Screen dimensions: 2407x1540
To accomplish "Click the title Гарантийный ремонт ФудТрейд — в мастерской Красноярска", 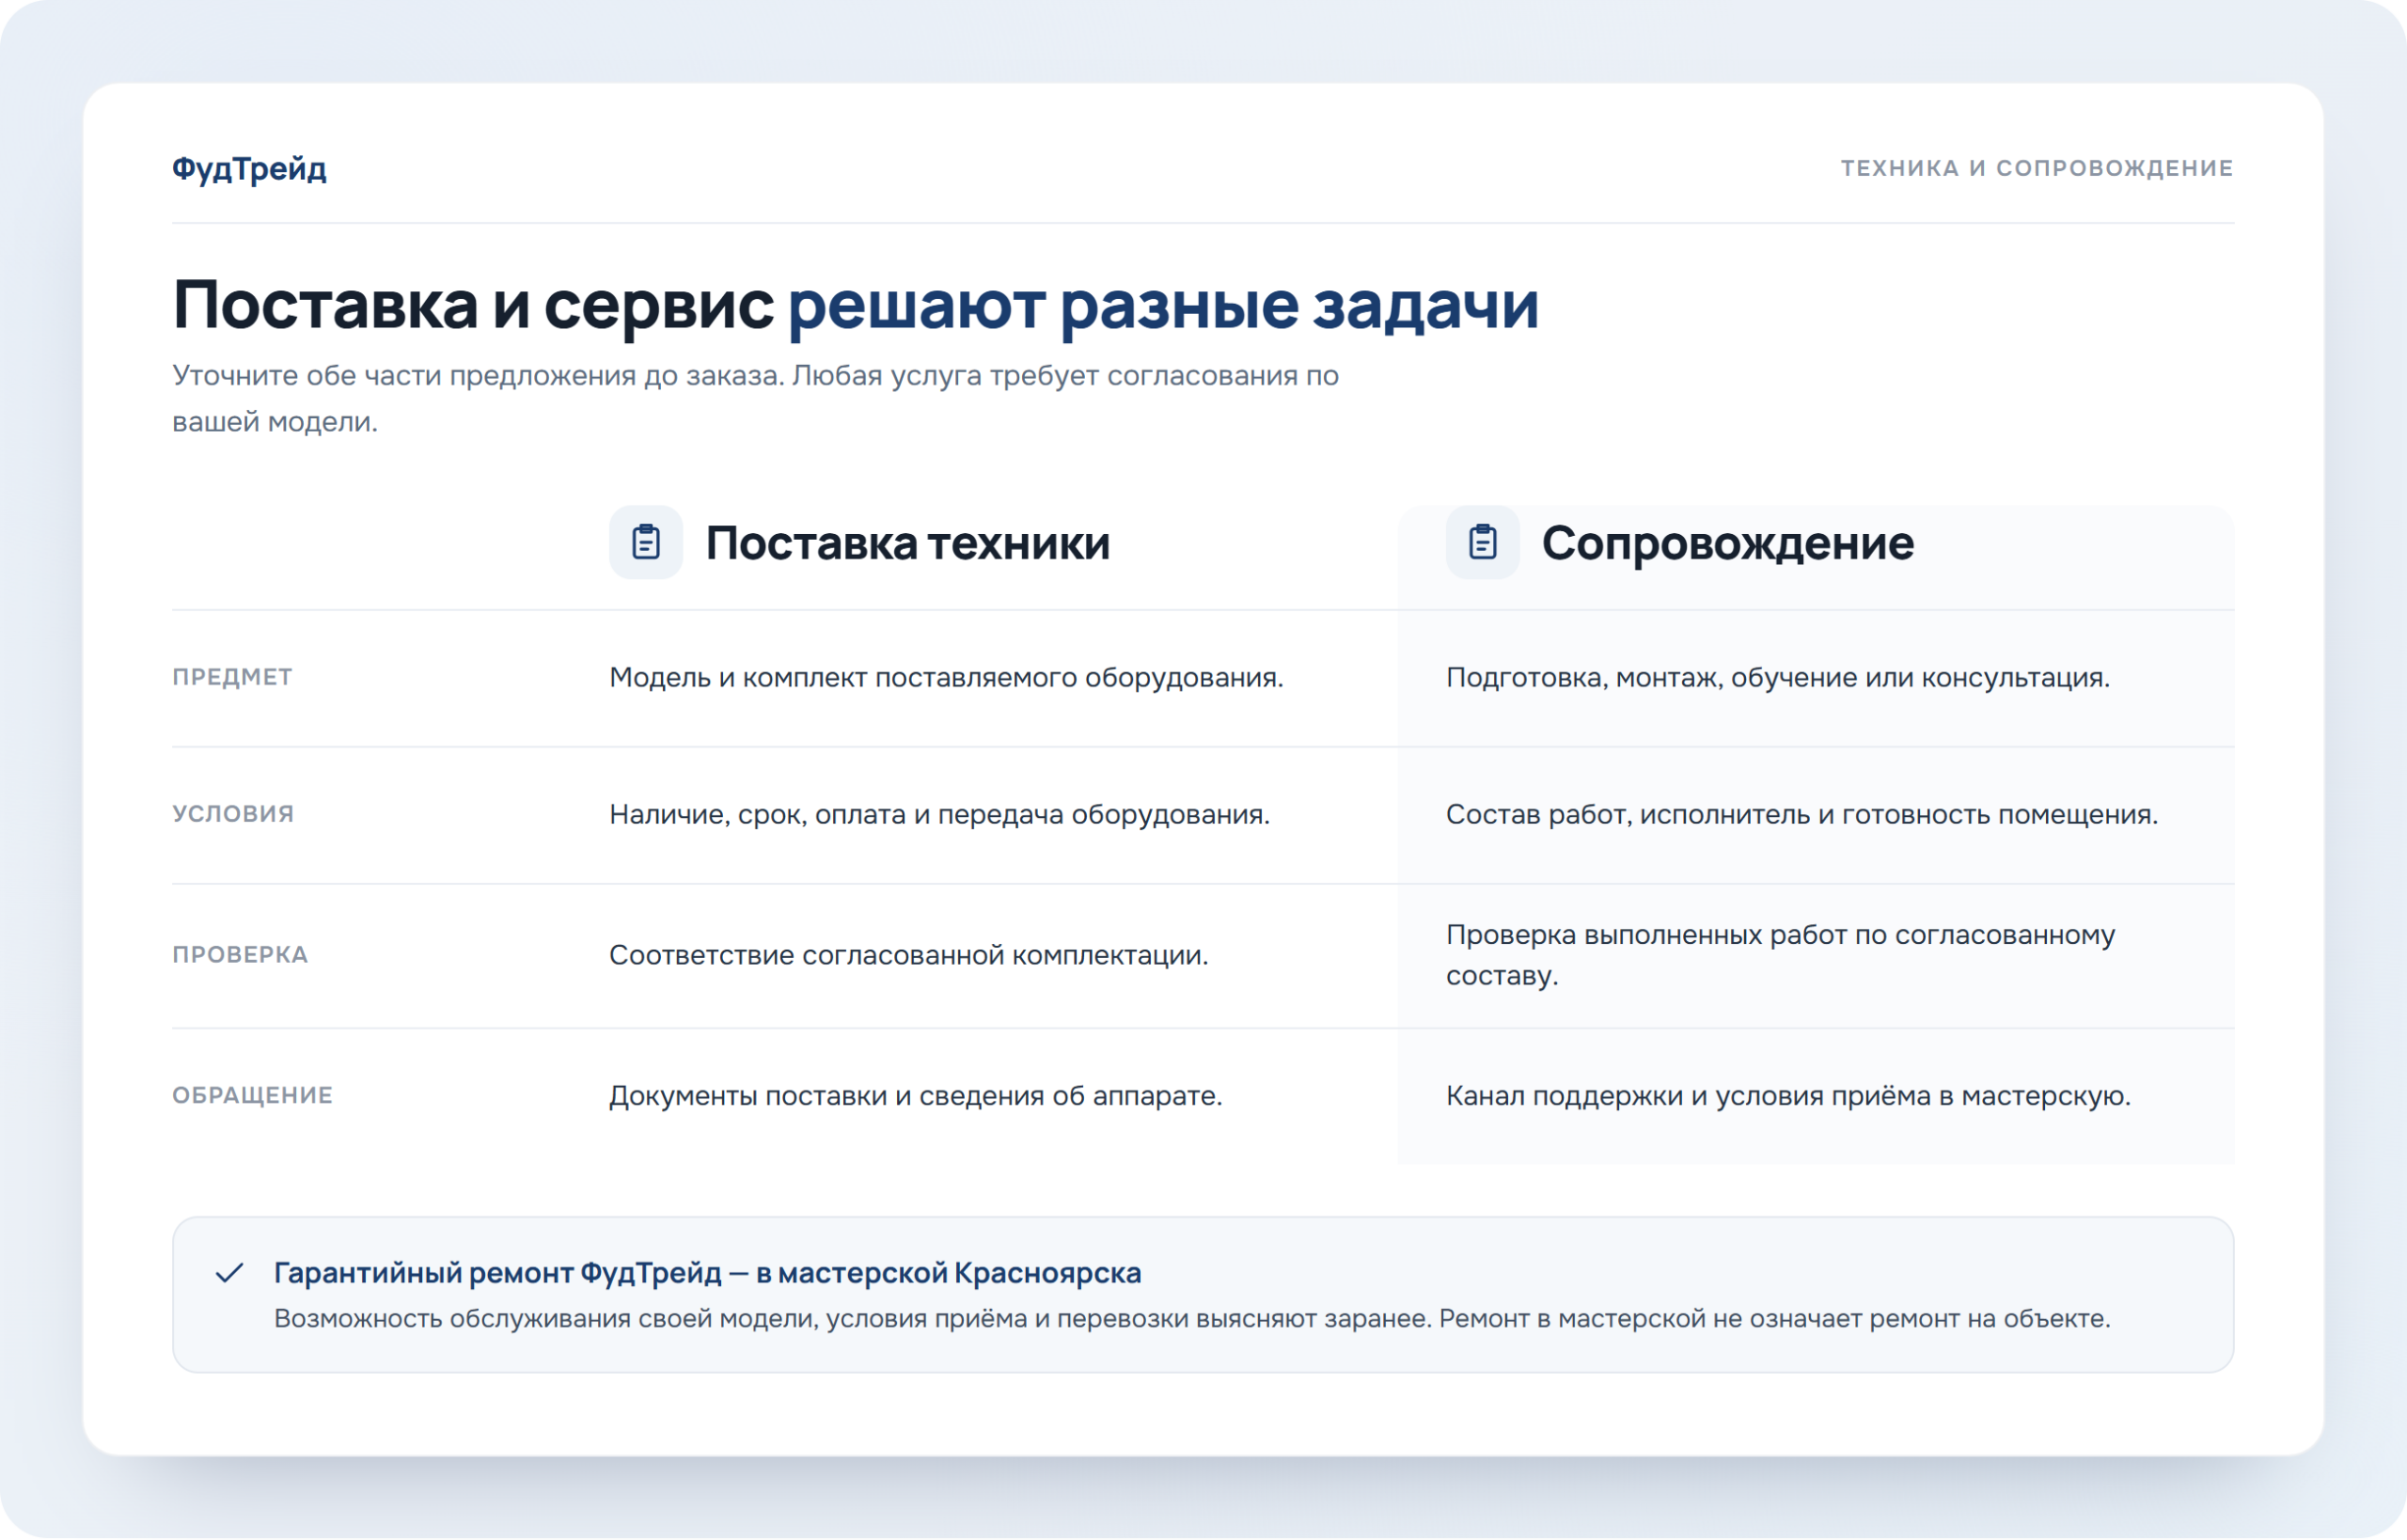I will tap(708, 1273).
